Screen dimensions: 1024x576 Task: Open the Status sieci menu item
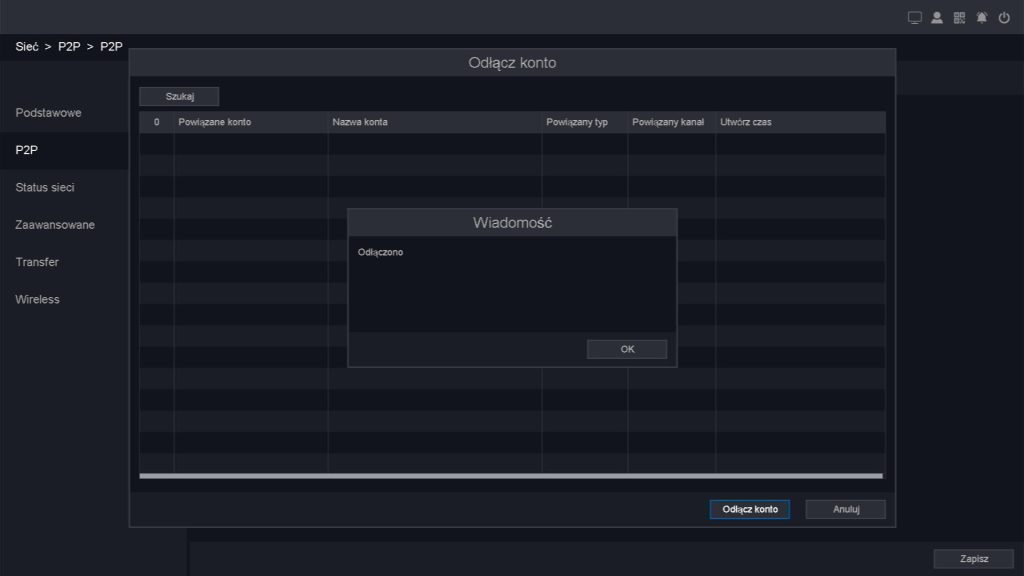point(45,187)
